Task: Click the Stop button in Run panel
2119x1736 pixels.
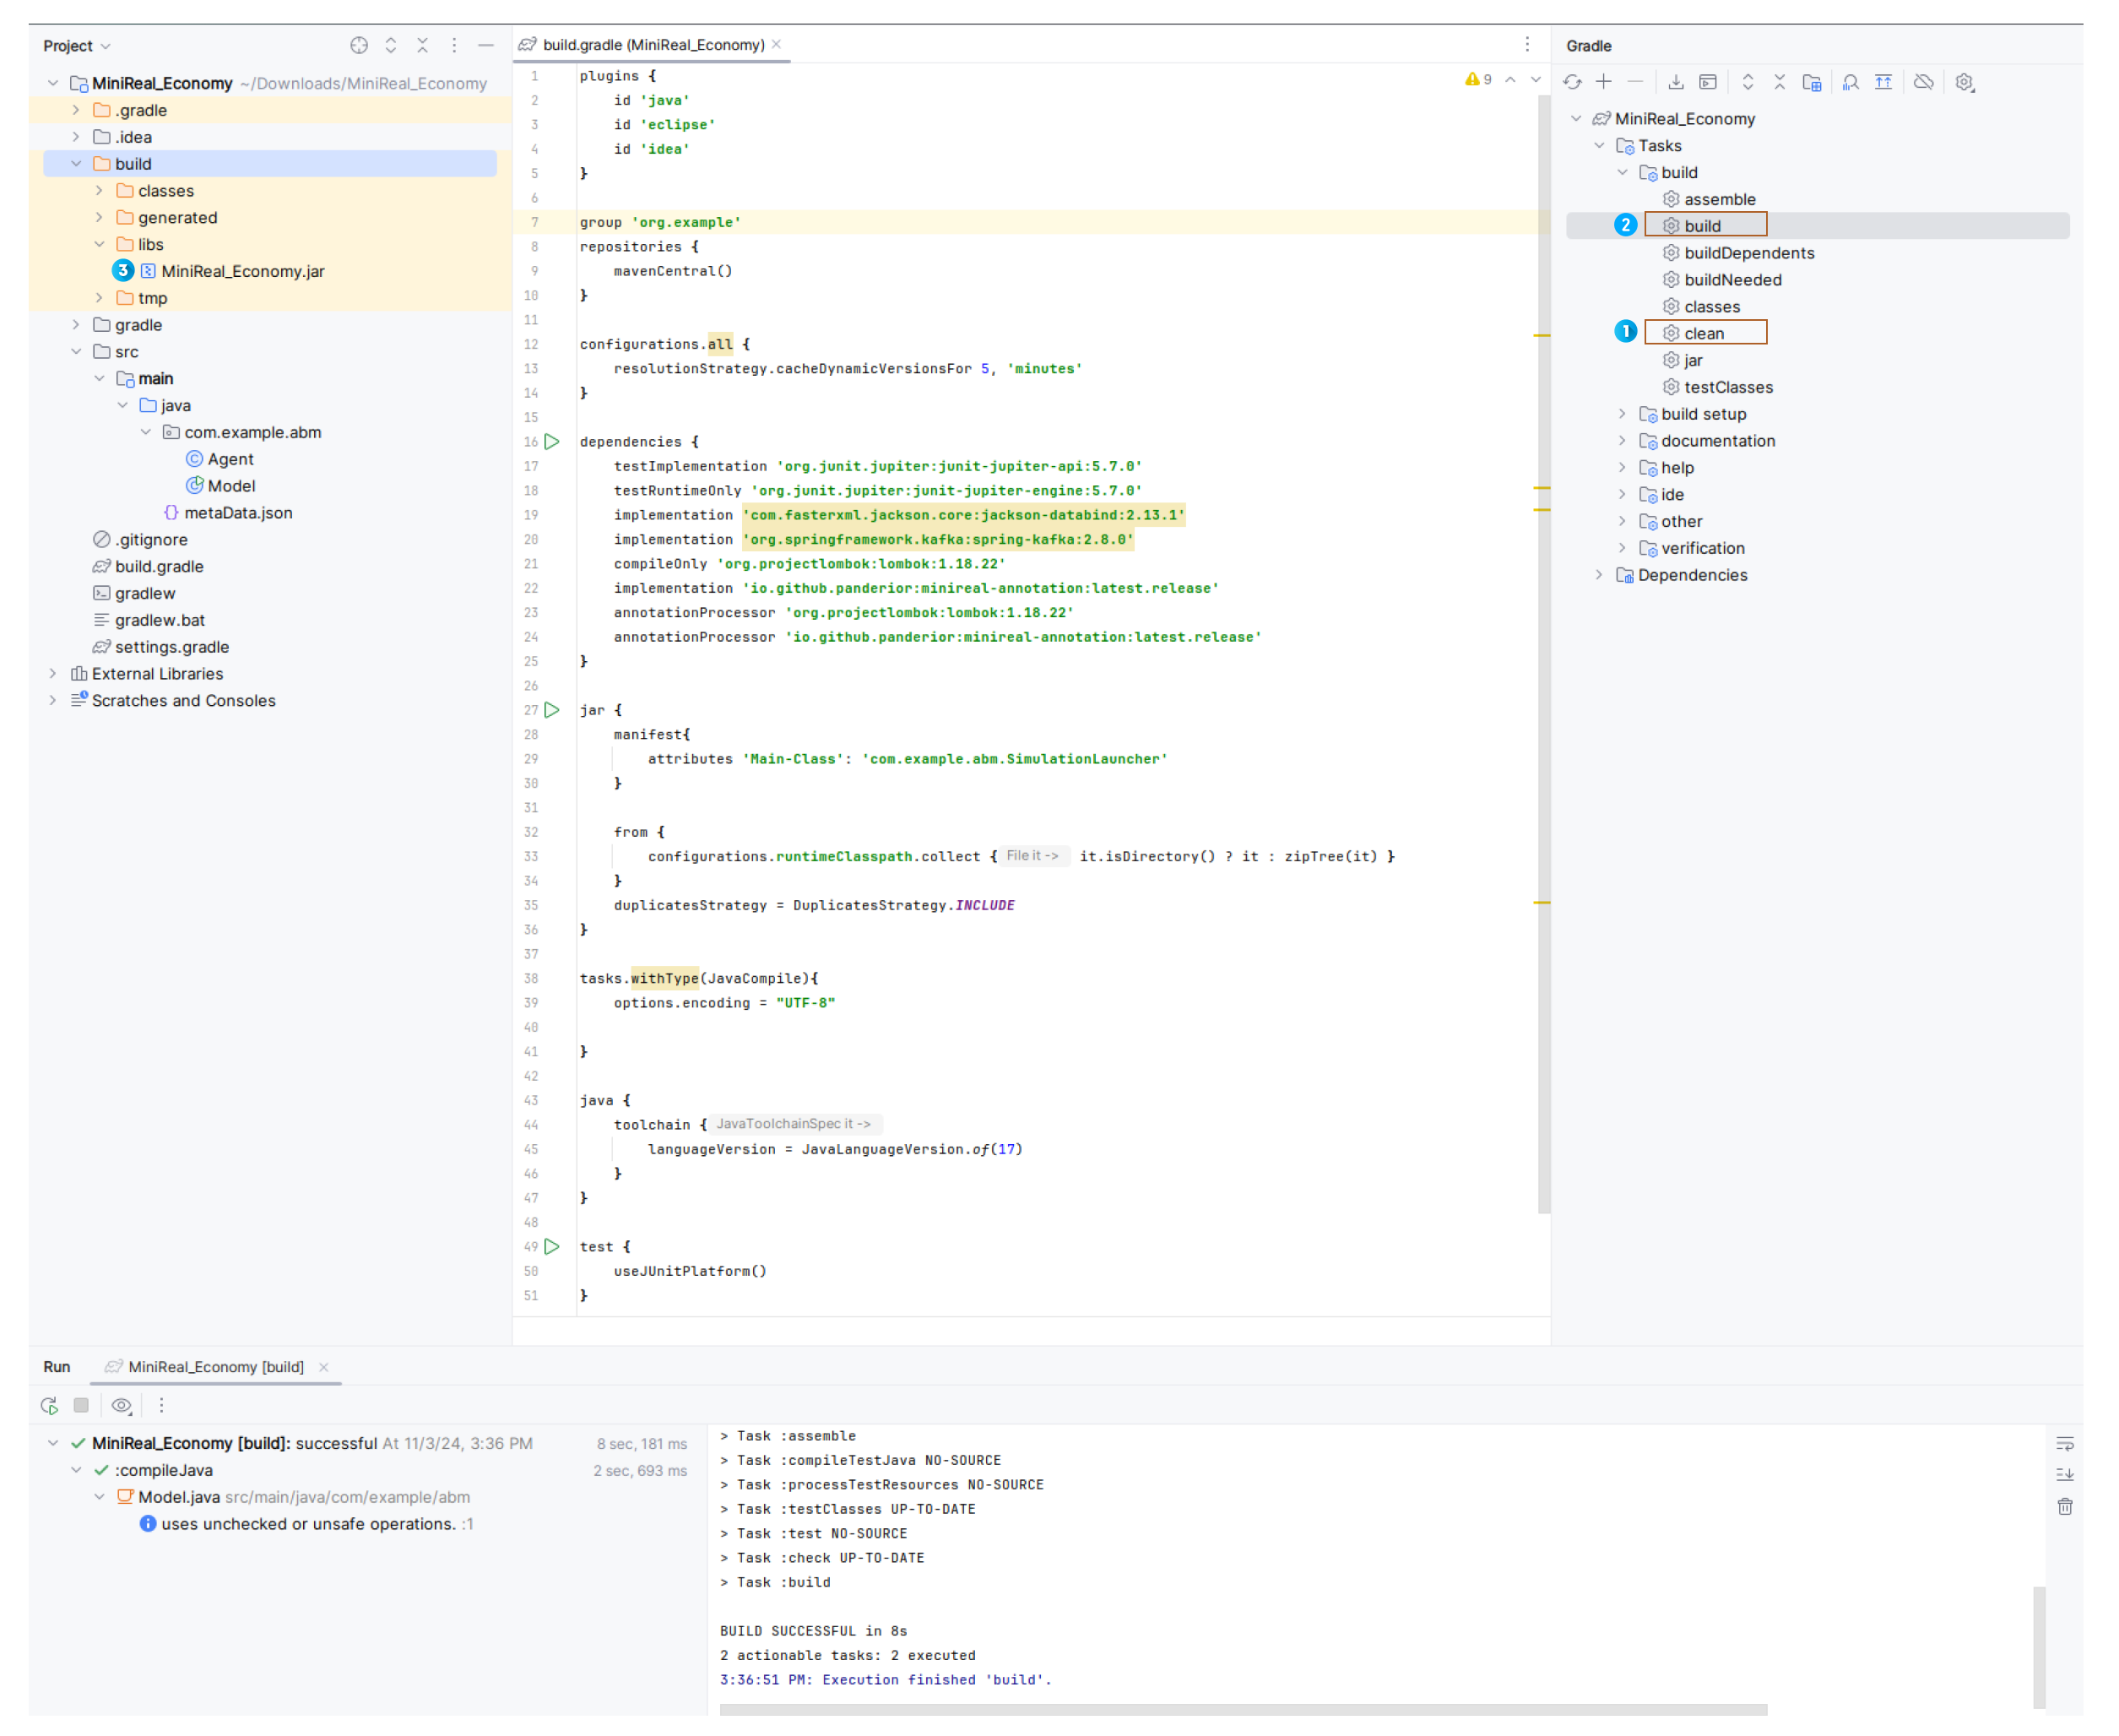Action: (81, 1405)
